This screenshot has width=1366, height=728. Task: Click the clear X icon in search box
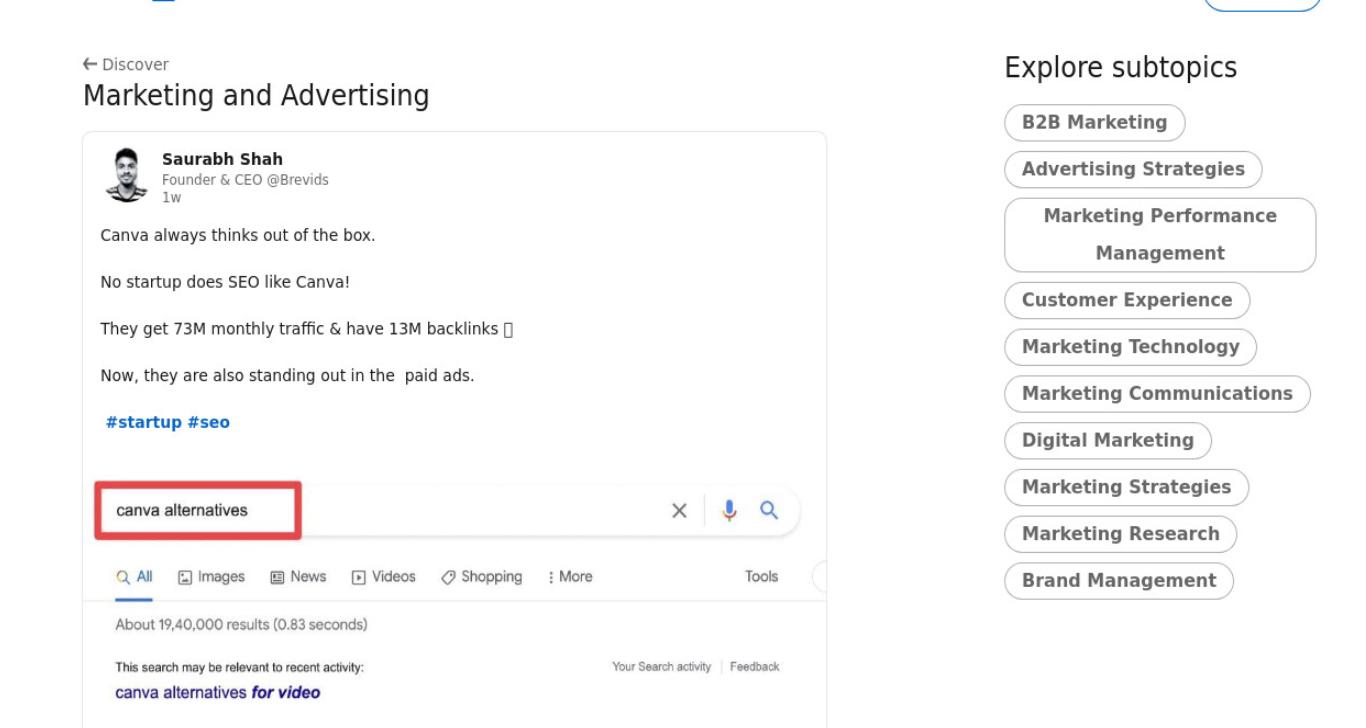click(679, 511)
